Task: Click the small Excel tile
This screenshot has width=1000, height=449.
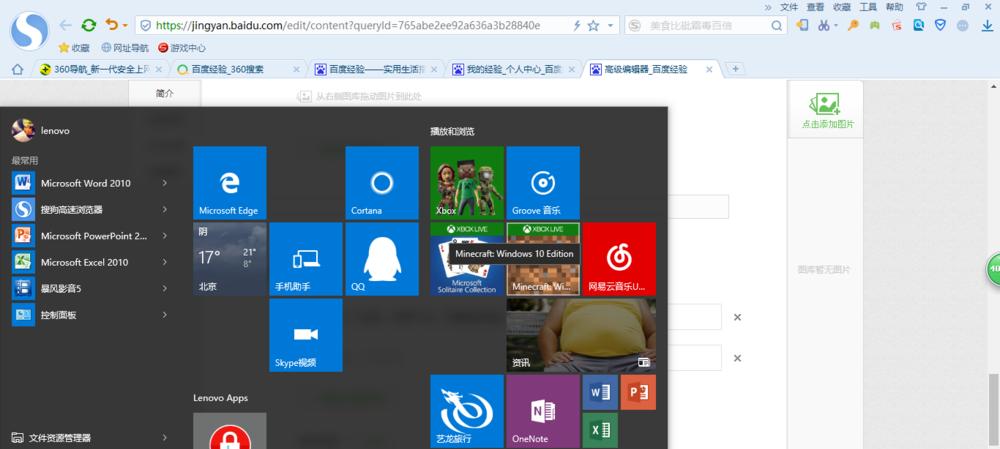Action: tap(600, 430)
